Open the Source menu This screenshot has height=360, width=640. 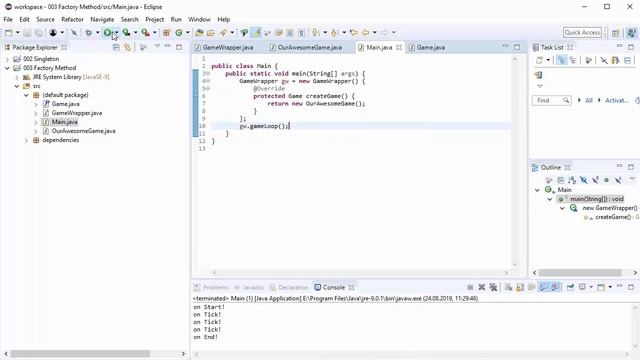[x=45, y=19]
